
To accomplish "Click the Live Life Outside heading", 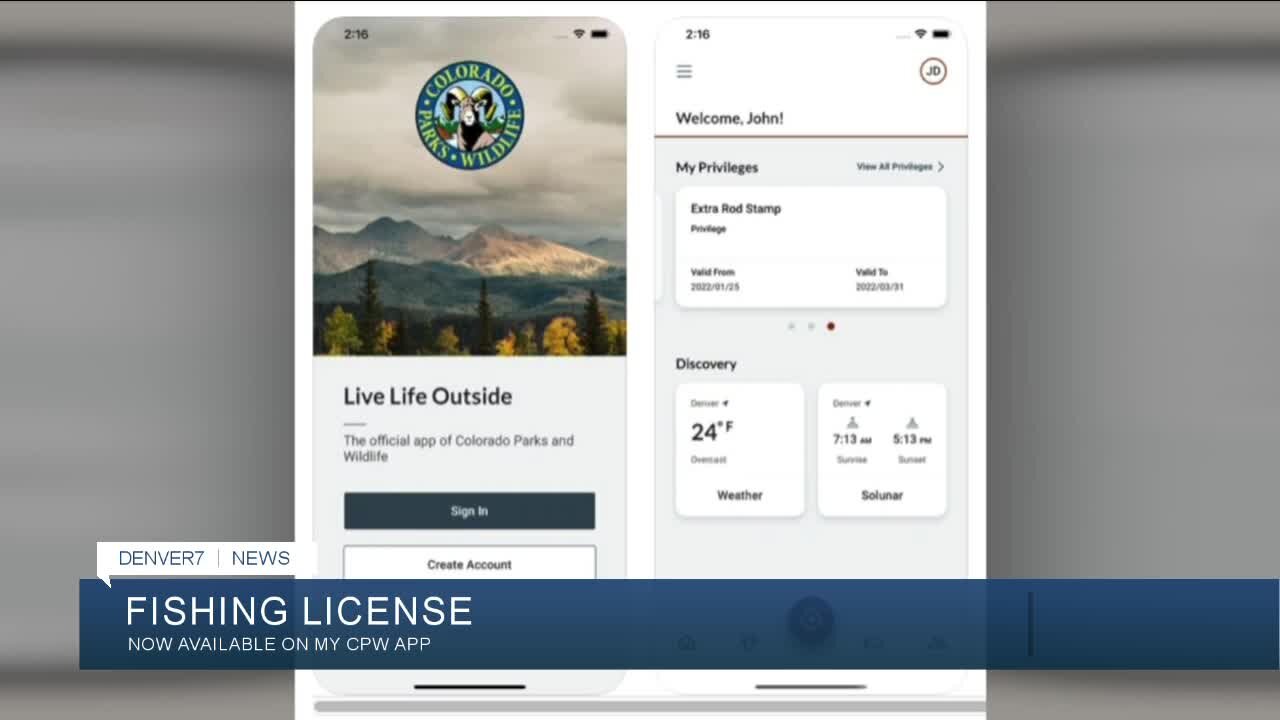I will coord(428,396).
